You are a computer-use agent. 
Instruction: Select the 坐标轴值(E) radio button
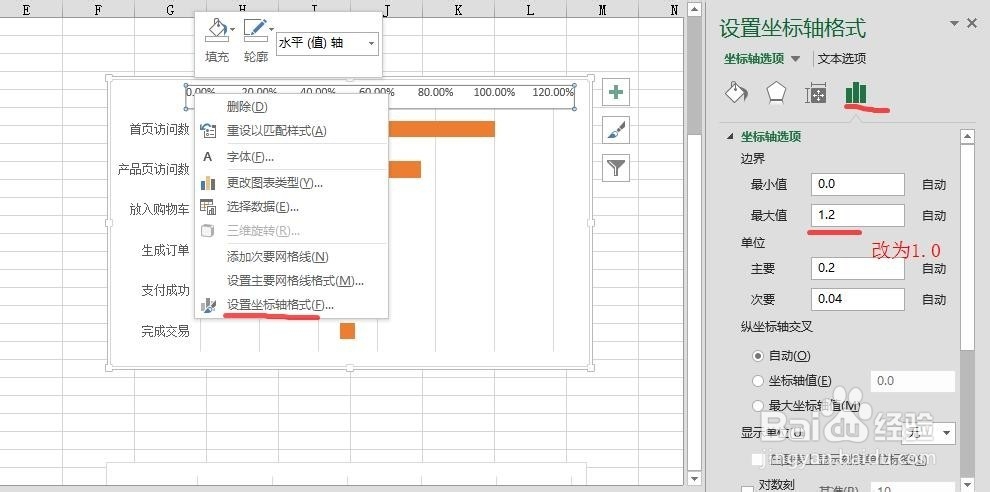[x=758, y=381]
